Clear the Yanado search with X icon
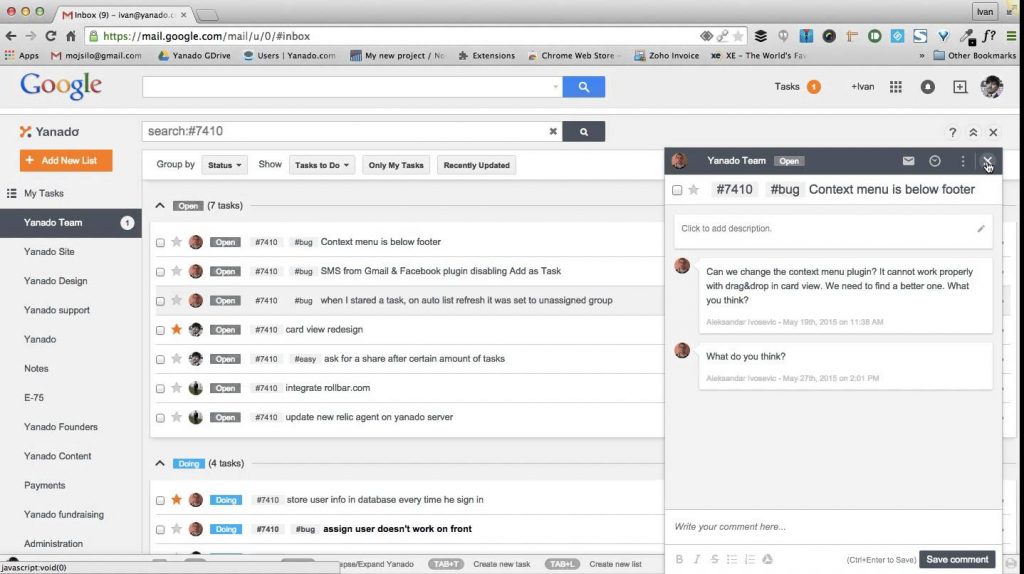 (x=552, y=131)
